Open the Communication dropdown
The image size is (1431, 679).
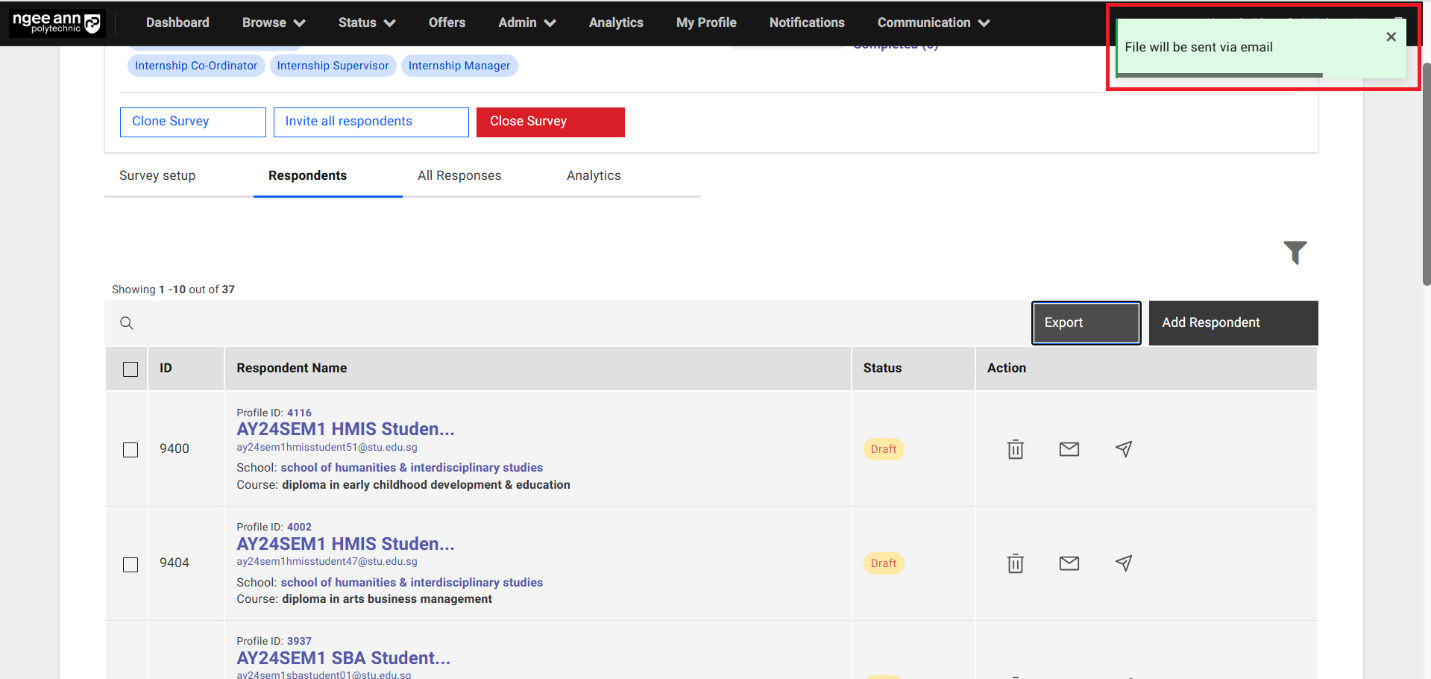click(x=932, y=22)
